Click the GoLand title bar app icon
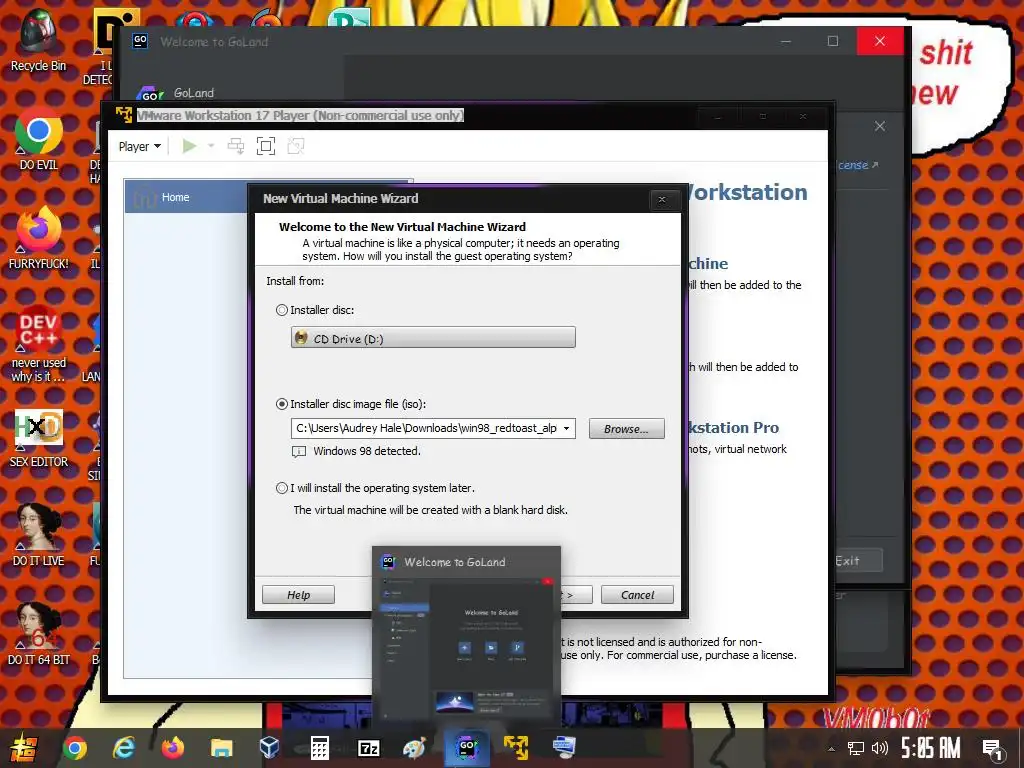1024x768 pixels. 140,41
